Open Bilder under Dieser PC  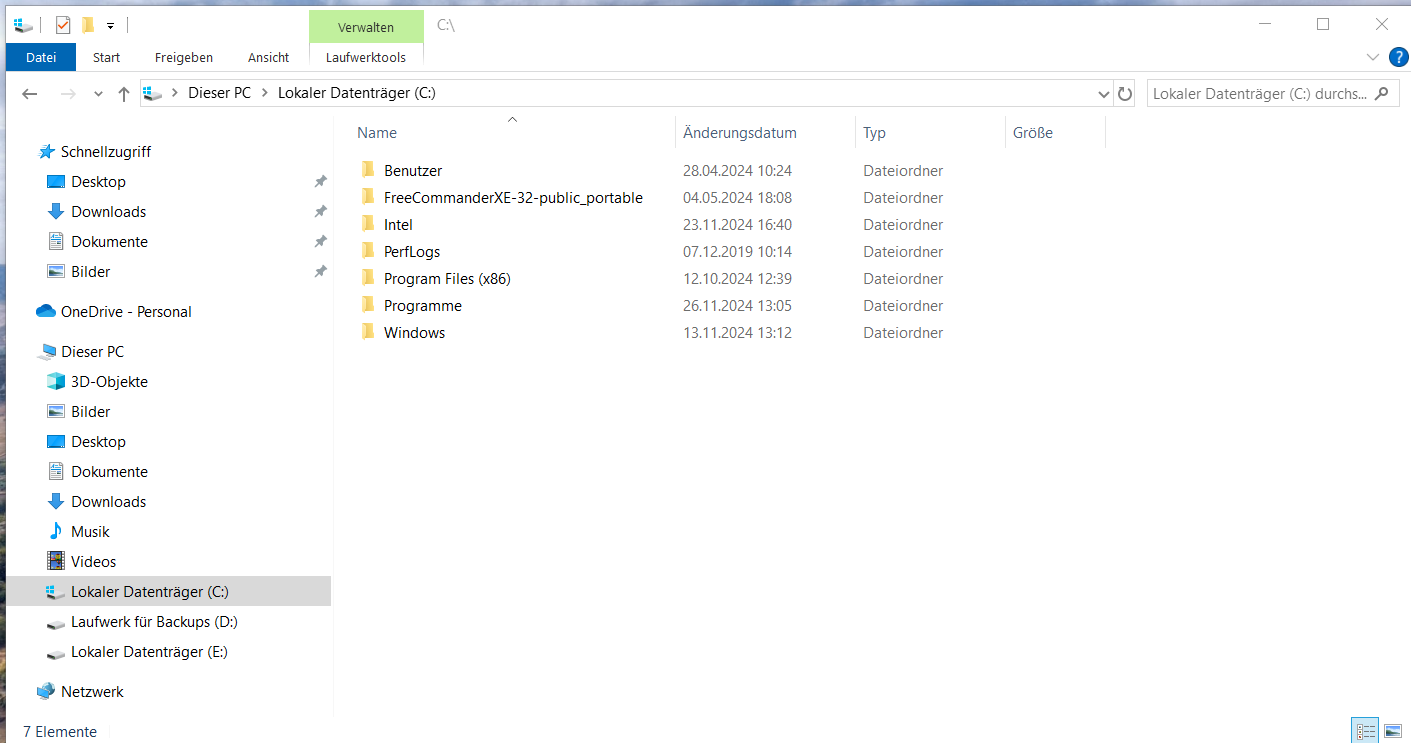coord(90,412)
